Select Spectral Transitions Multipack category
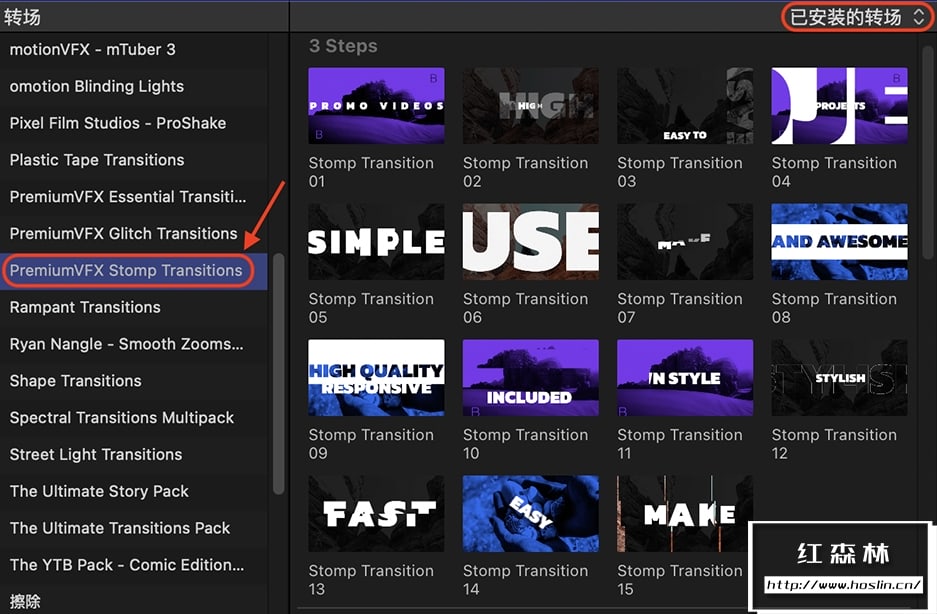This screenshot has height=614, width=937. click(134, 418)
